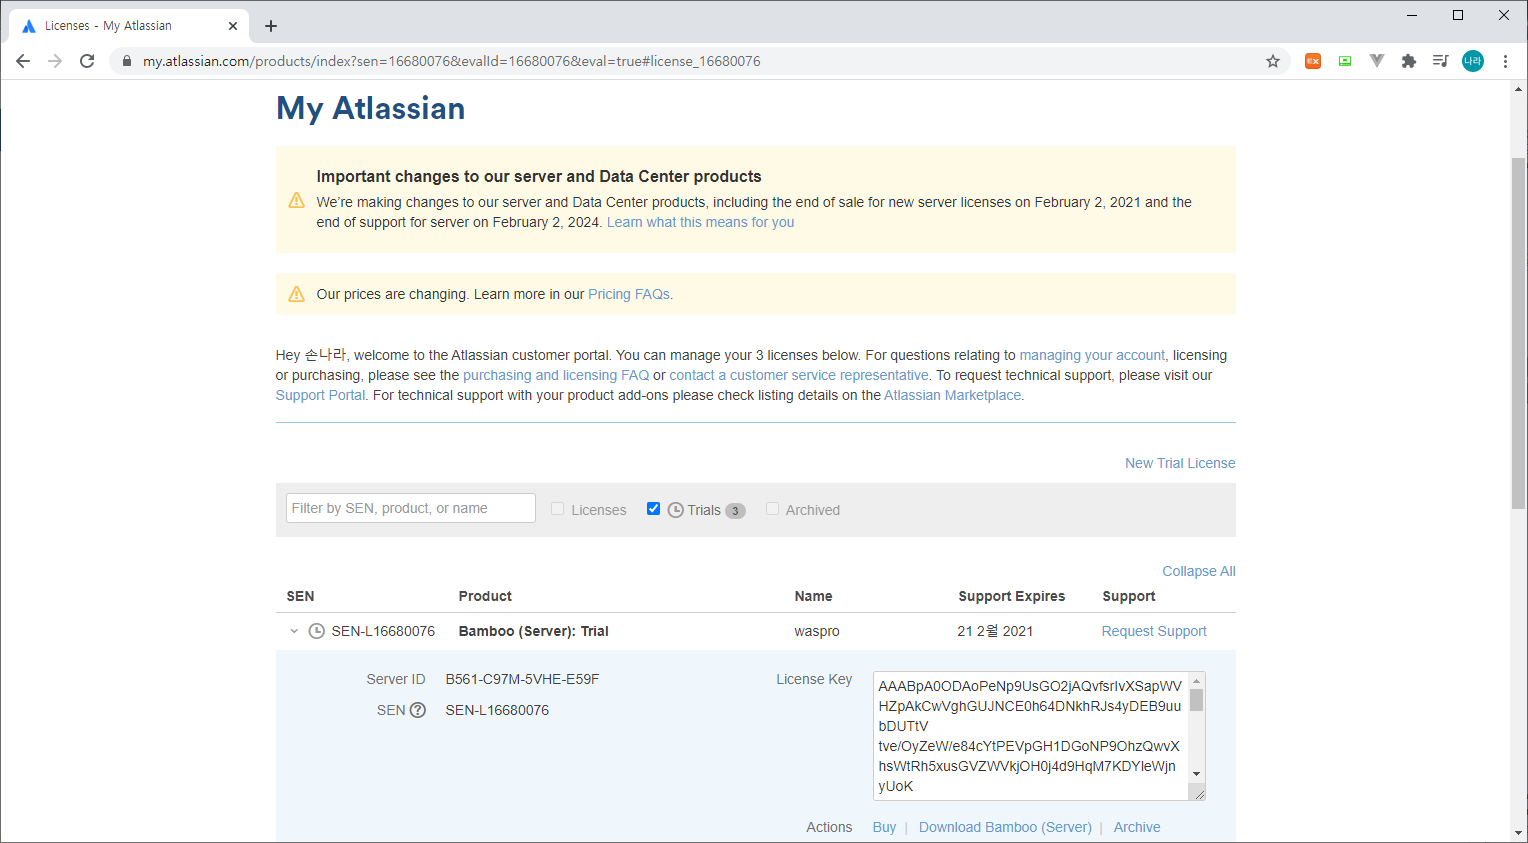This screenshot has width=1528, height=843.
Task: Click the SEN-L16680076 value in the details panel
Action: click(497, 710)
